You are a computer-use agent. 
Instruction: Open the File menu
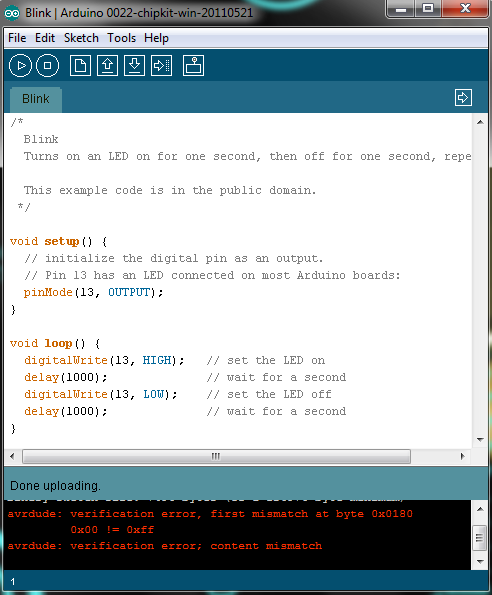coord(17,38)
